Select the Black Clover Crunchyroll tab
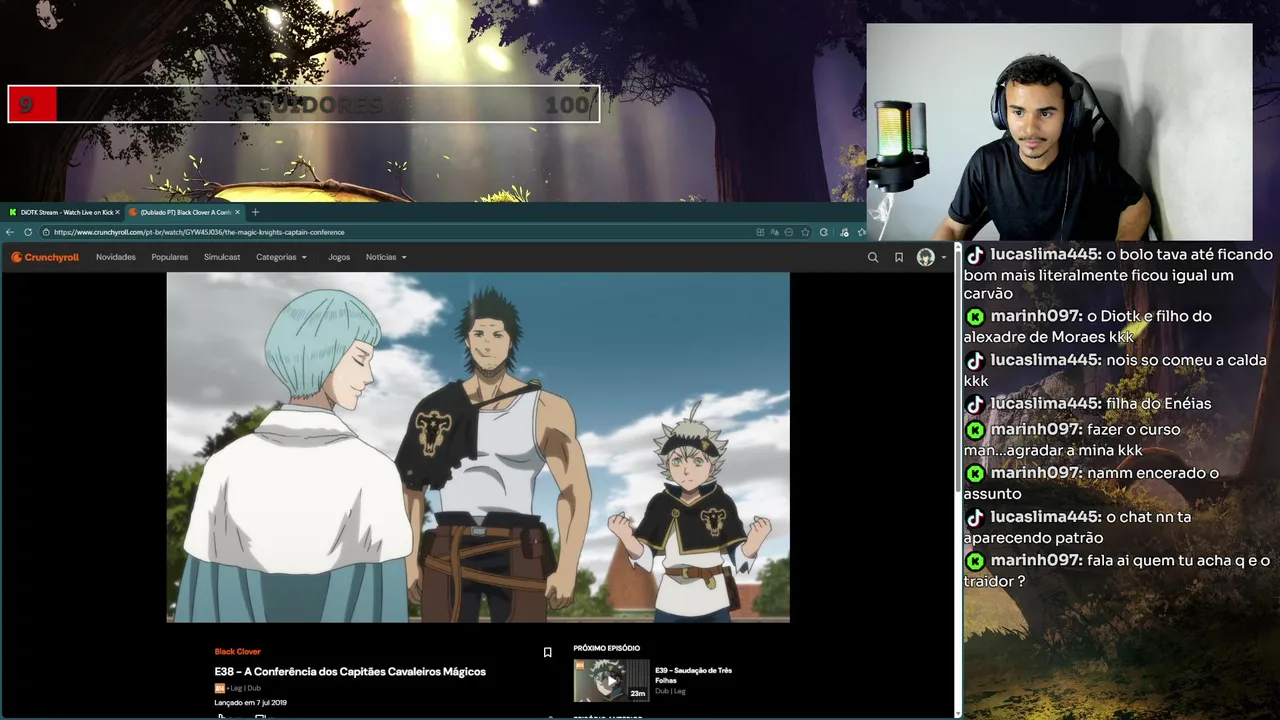The height and width of the screenshot is (720, 1280). pos(184,212)
